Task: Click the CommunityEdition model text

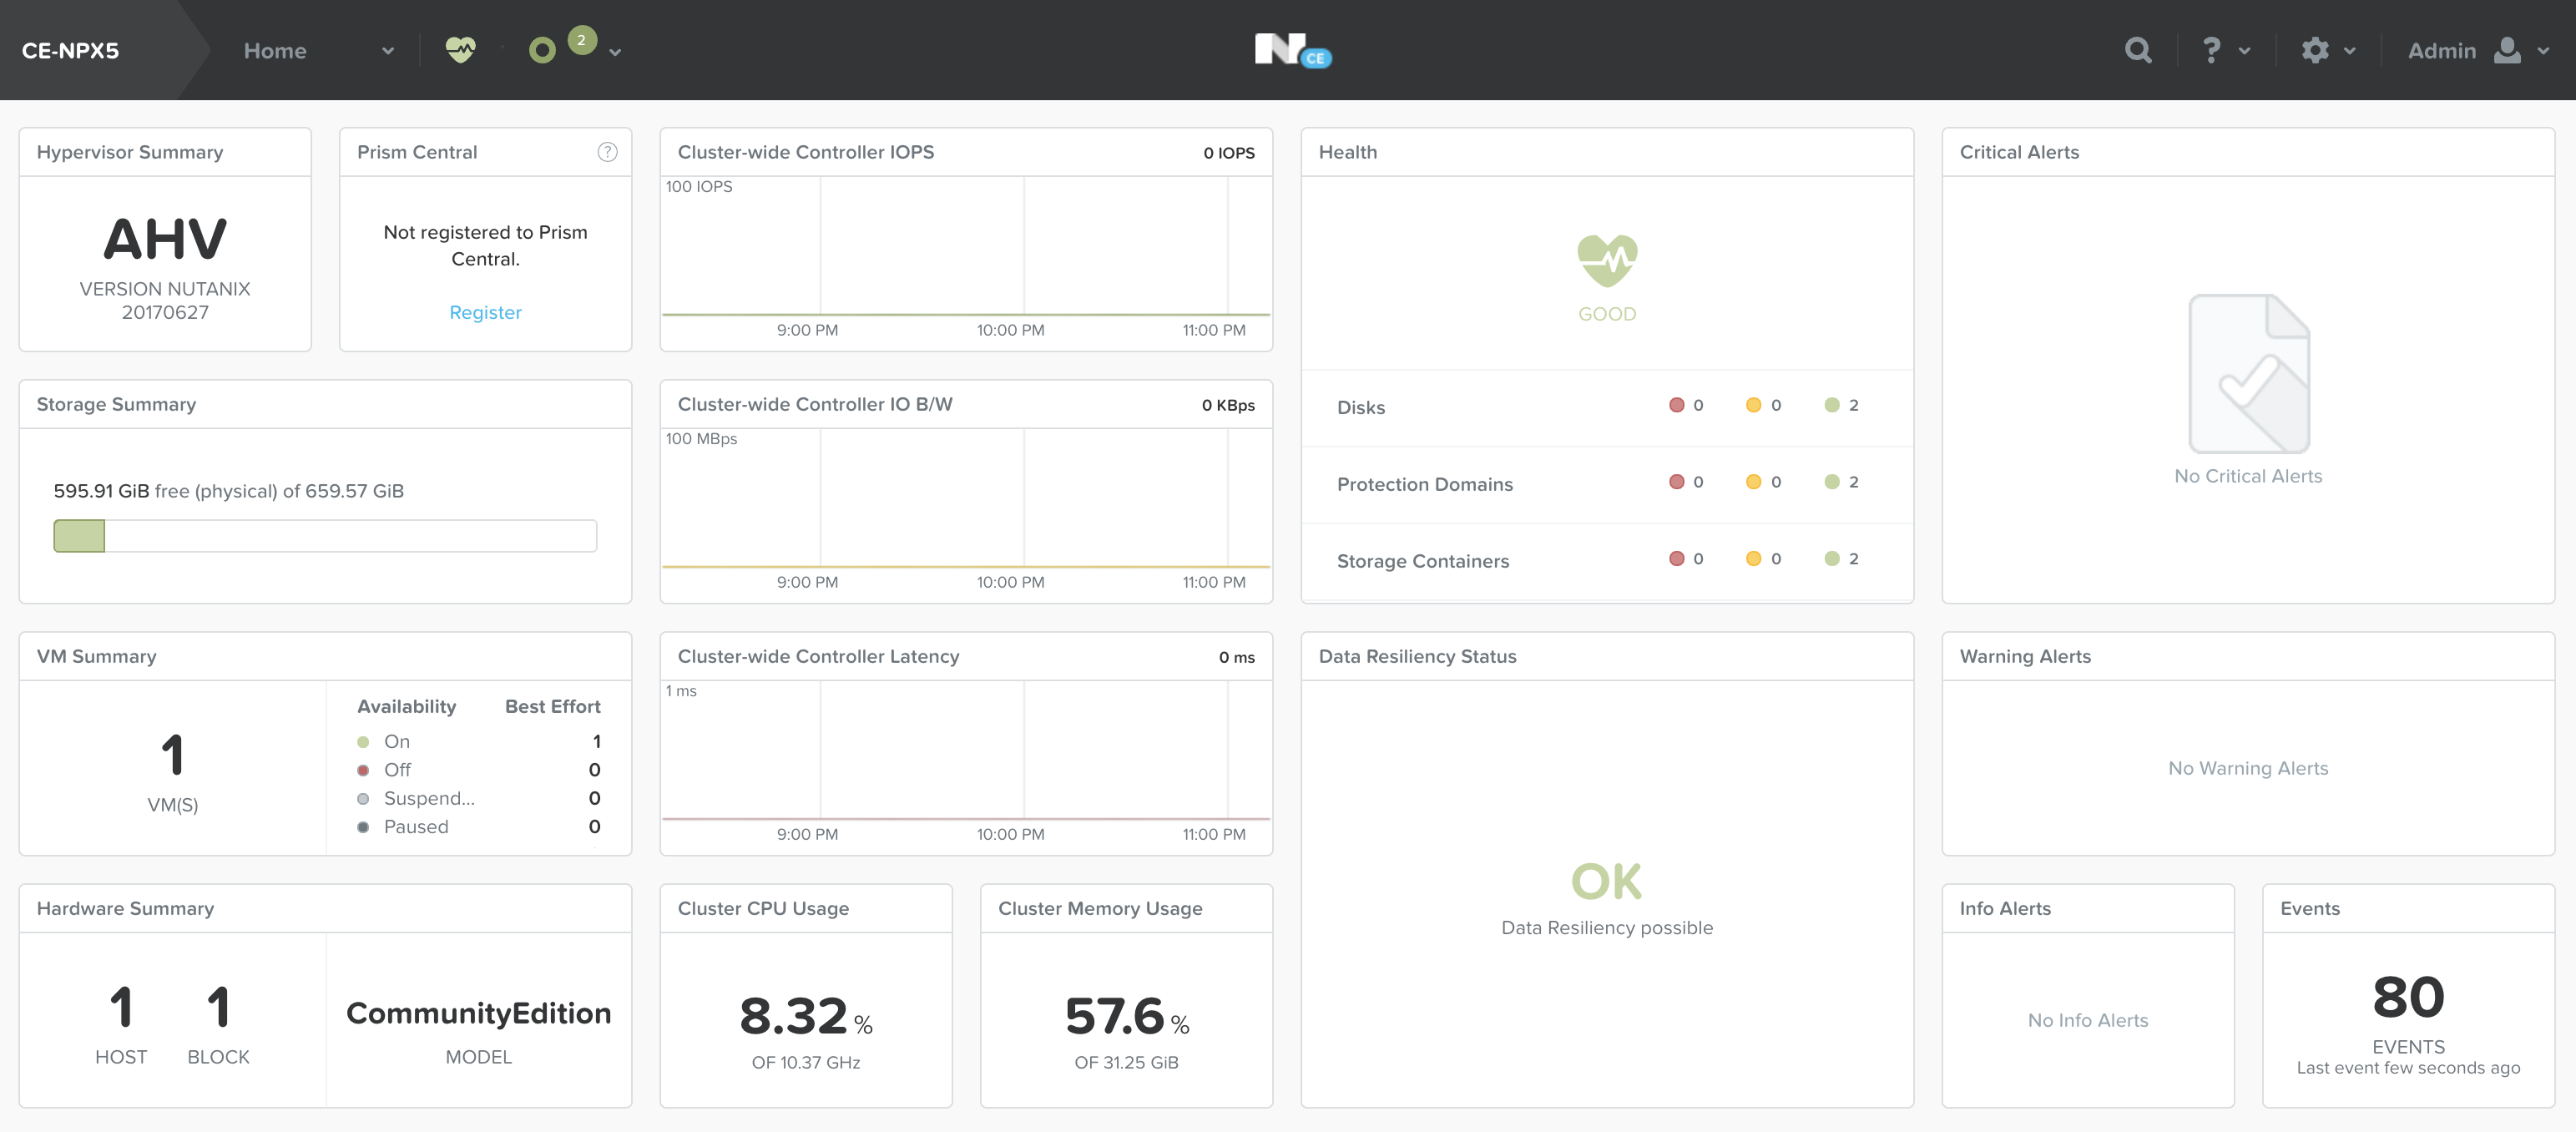Action: point(478,1013)
